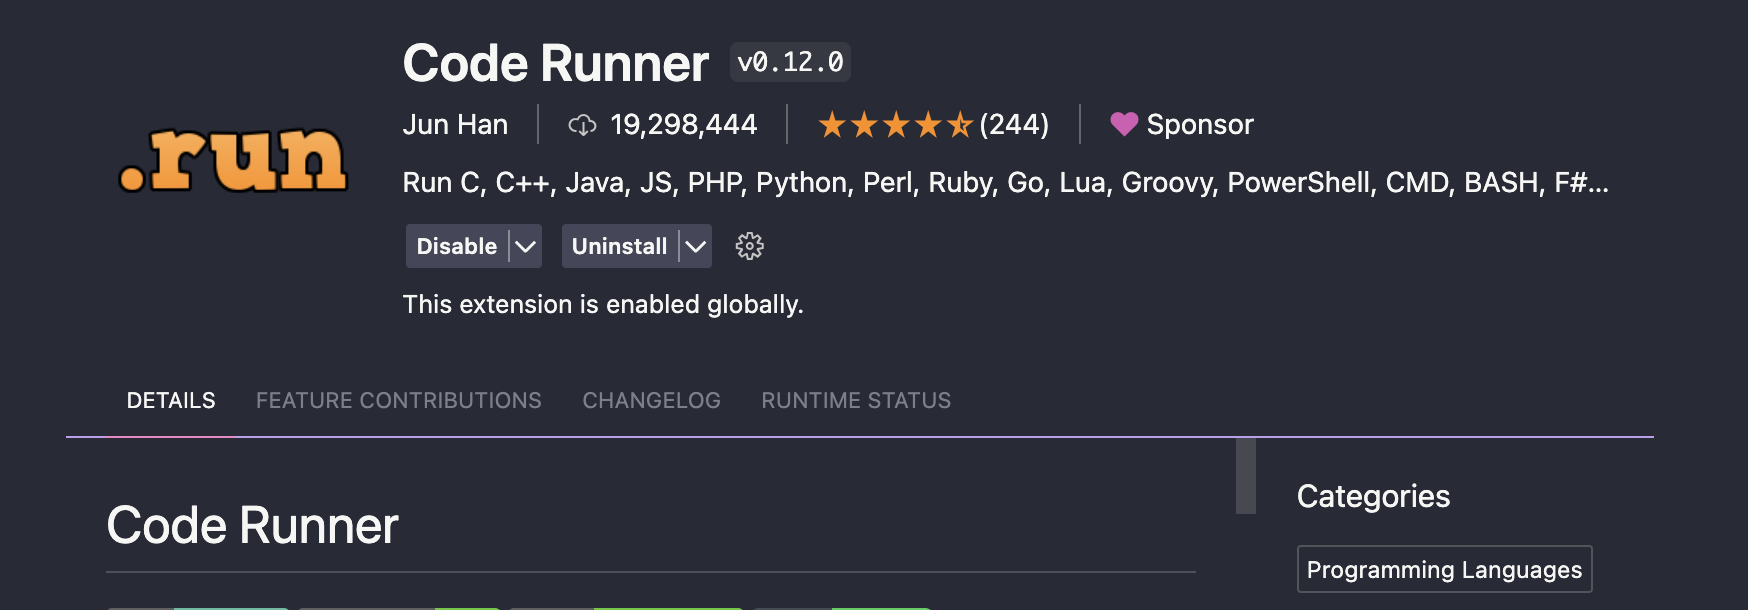The image size is (1748, 610).
Task: Disable the Code Runner extension
Action: click(x=456, y=246)
